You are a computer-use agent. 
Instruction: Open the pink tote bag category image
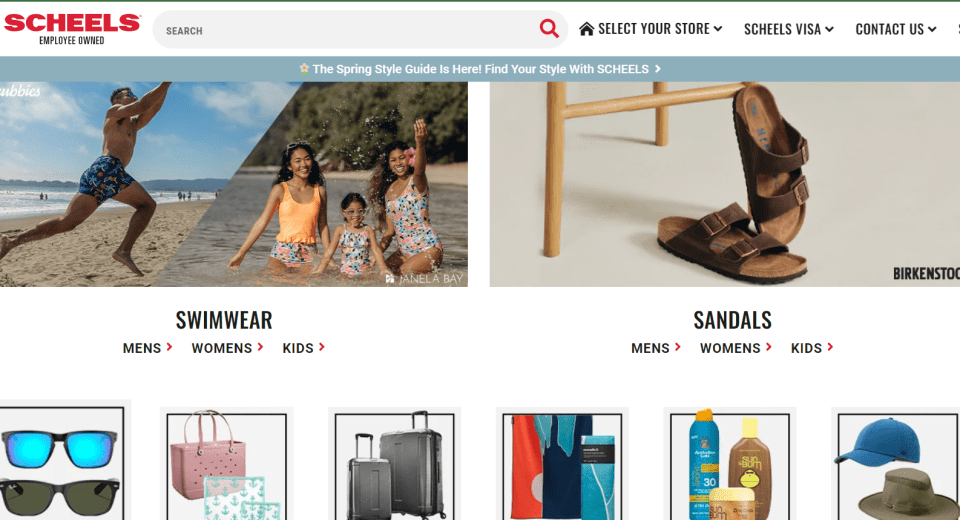click(x=227, y=465)
